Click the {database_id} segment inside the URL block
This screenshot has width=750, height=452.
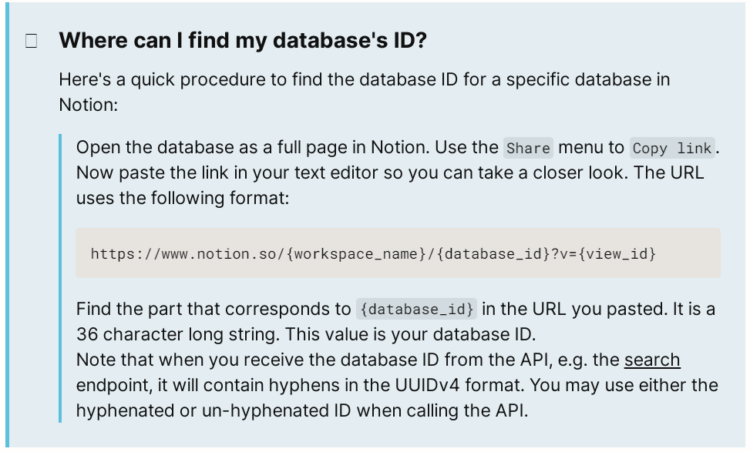click(x=495, y=254)
